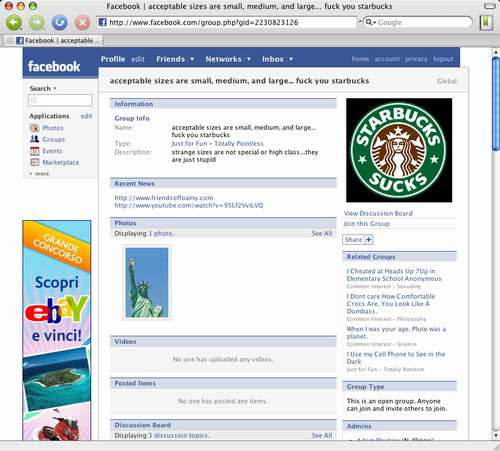Reload the page with the refresh icon

[x=60, y=23]
